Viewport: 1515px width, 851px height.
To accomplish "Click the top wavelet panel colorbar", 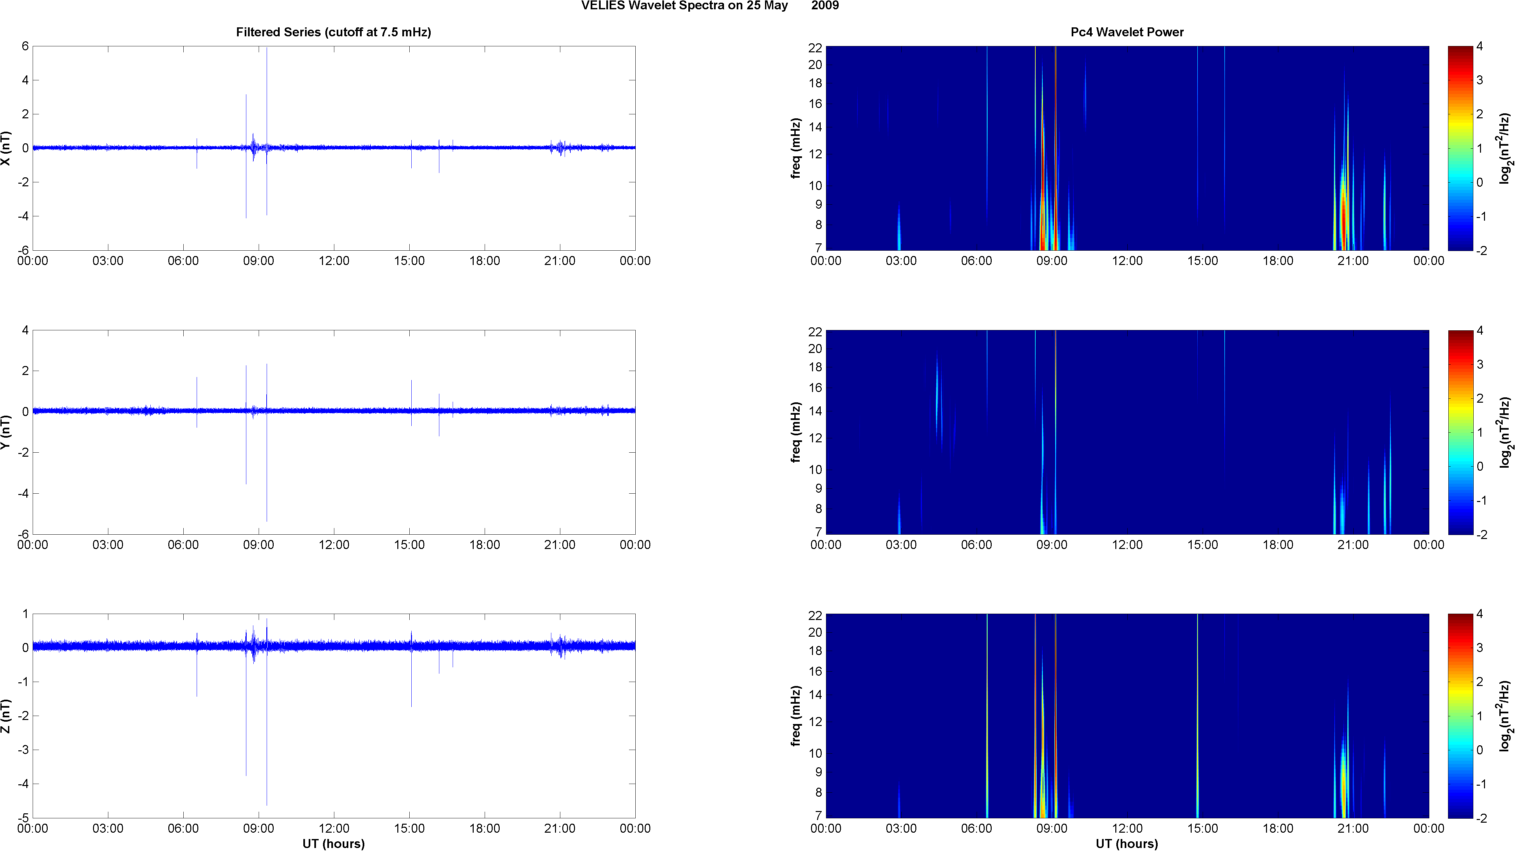I will 1460,148.
